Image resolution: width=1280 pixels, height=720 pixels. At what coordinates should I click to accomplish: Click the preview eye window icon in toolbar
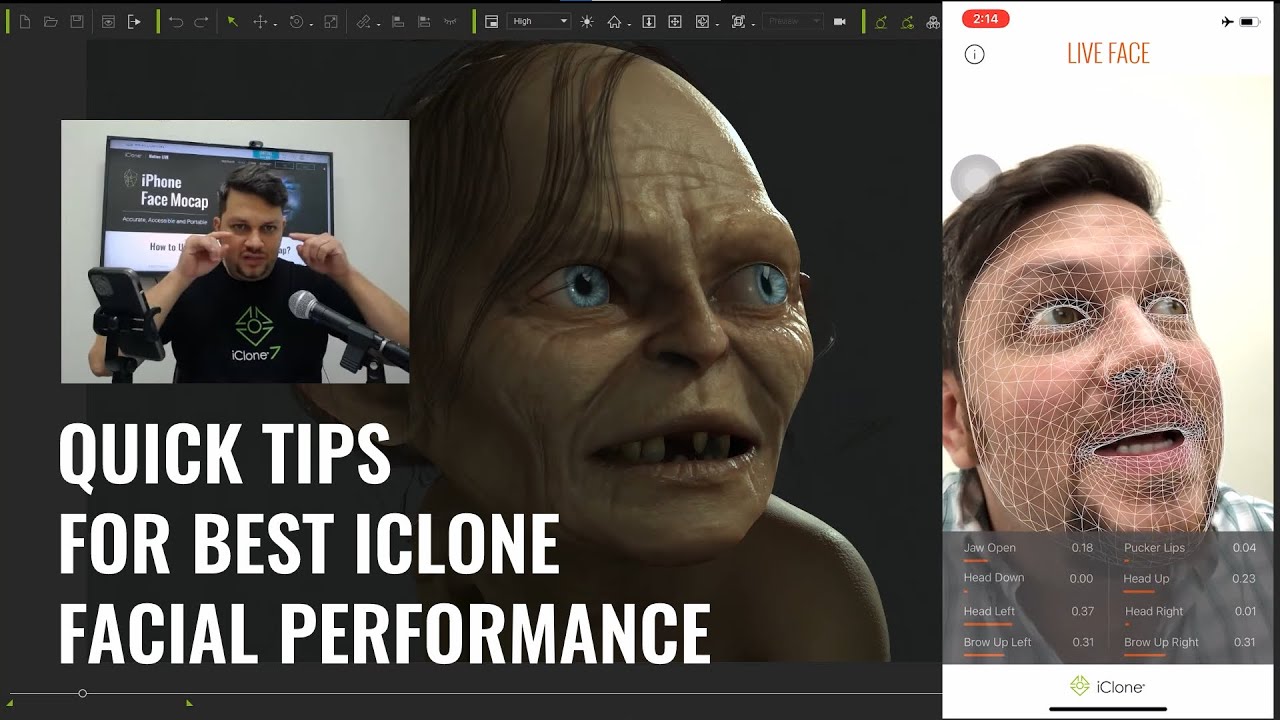[108, 21]
